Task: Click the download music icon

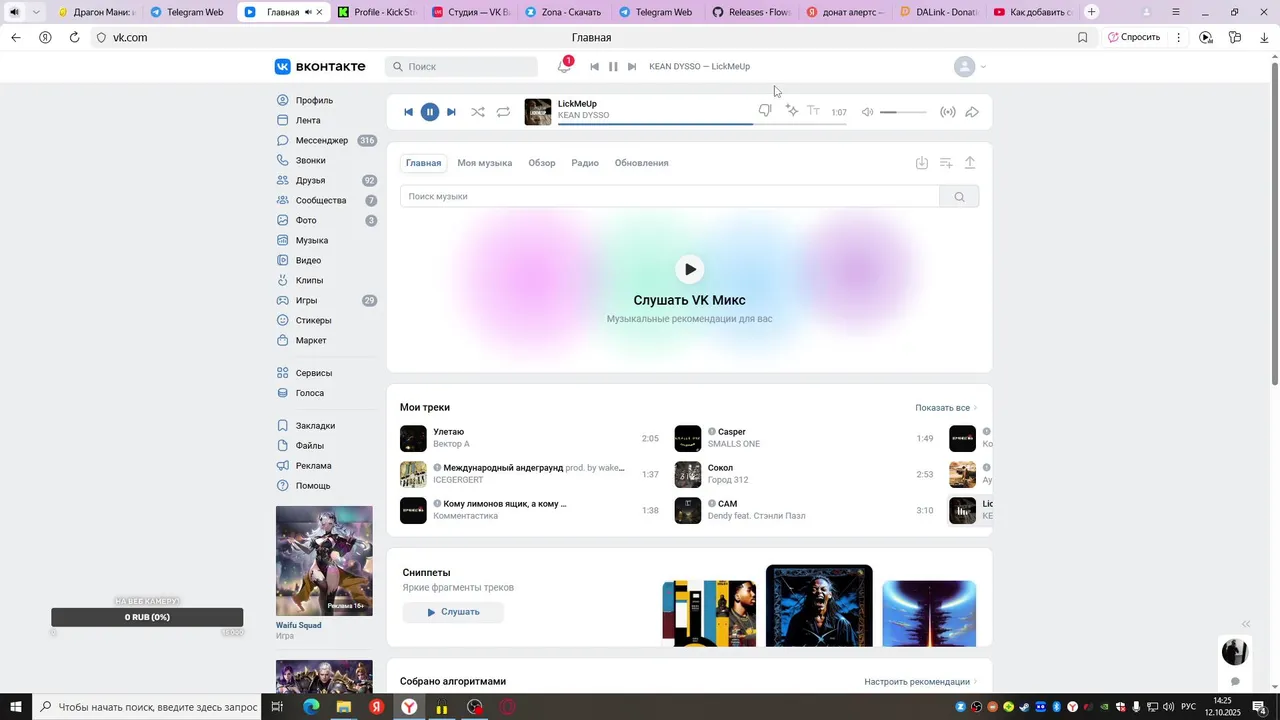Action: 922,163
